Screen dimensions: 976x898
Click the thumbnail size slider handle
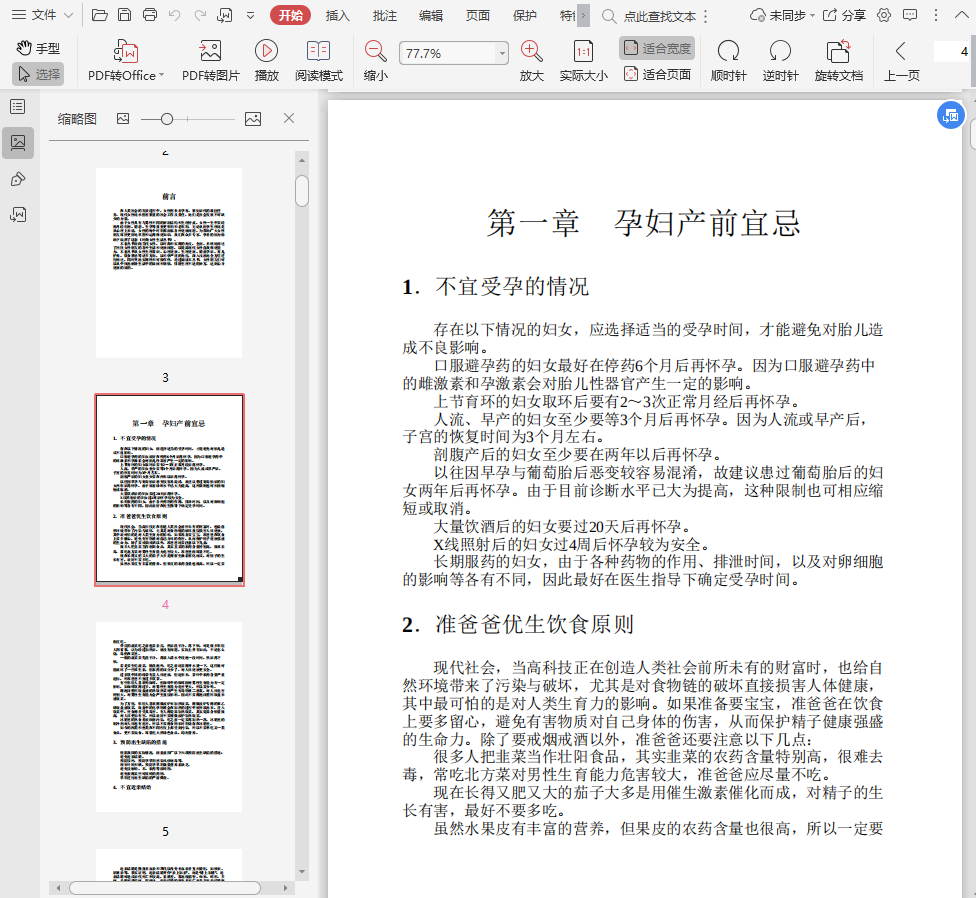(167, 119)
